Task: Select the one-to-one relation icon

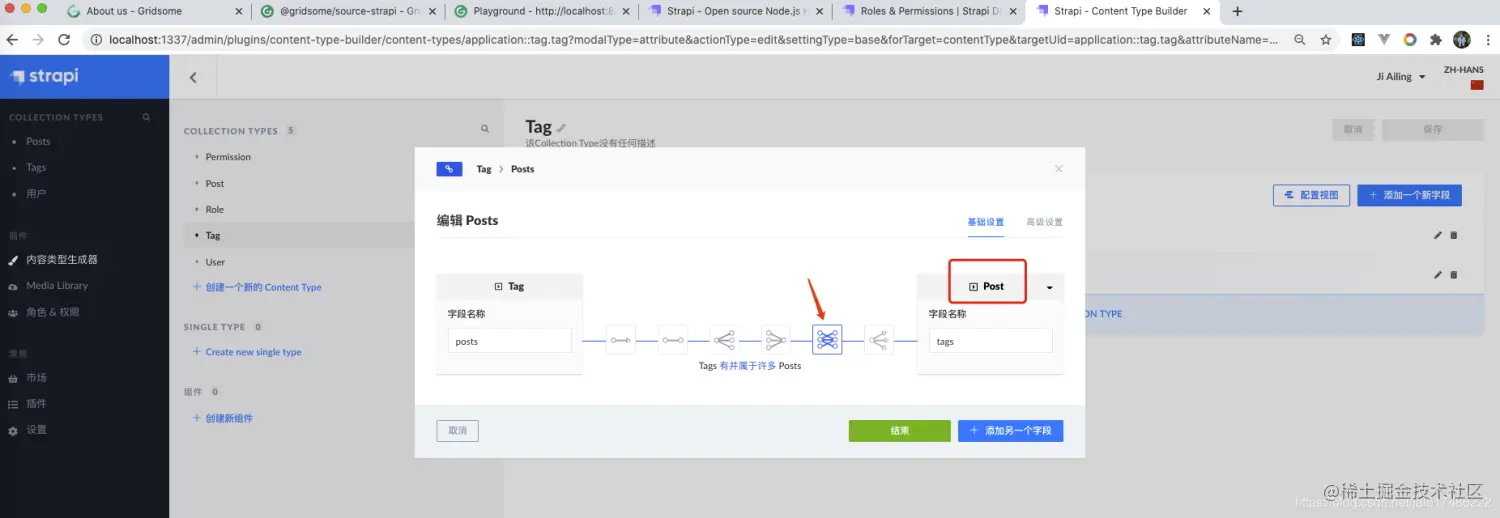Action: point(673,341)
